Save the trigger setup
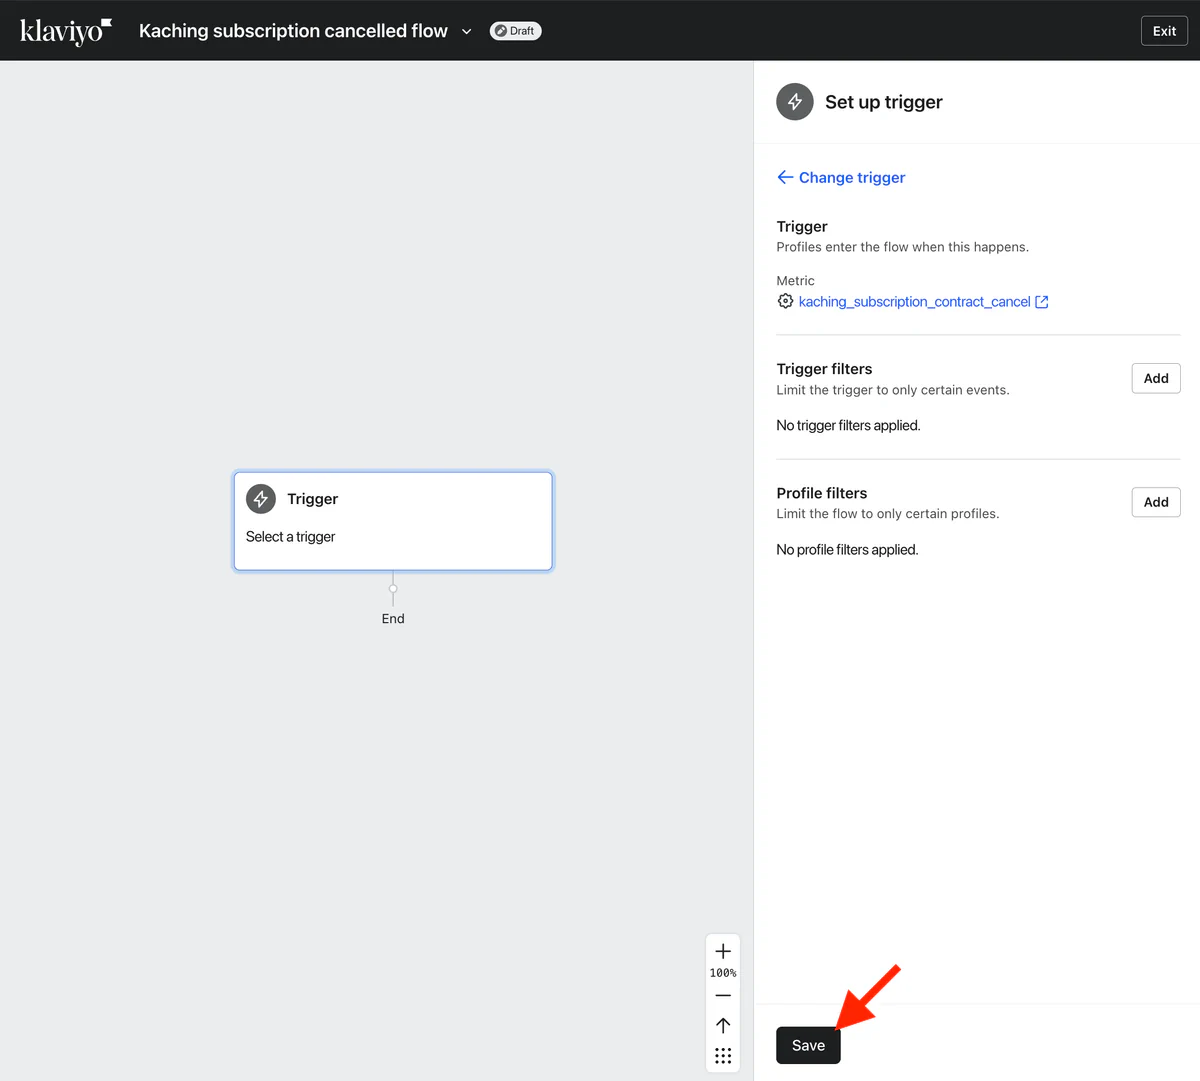The image size is (1200, 1081). (x=808, y=1045)
